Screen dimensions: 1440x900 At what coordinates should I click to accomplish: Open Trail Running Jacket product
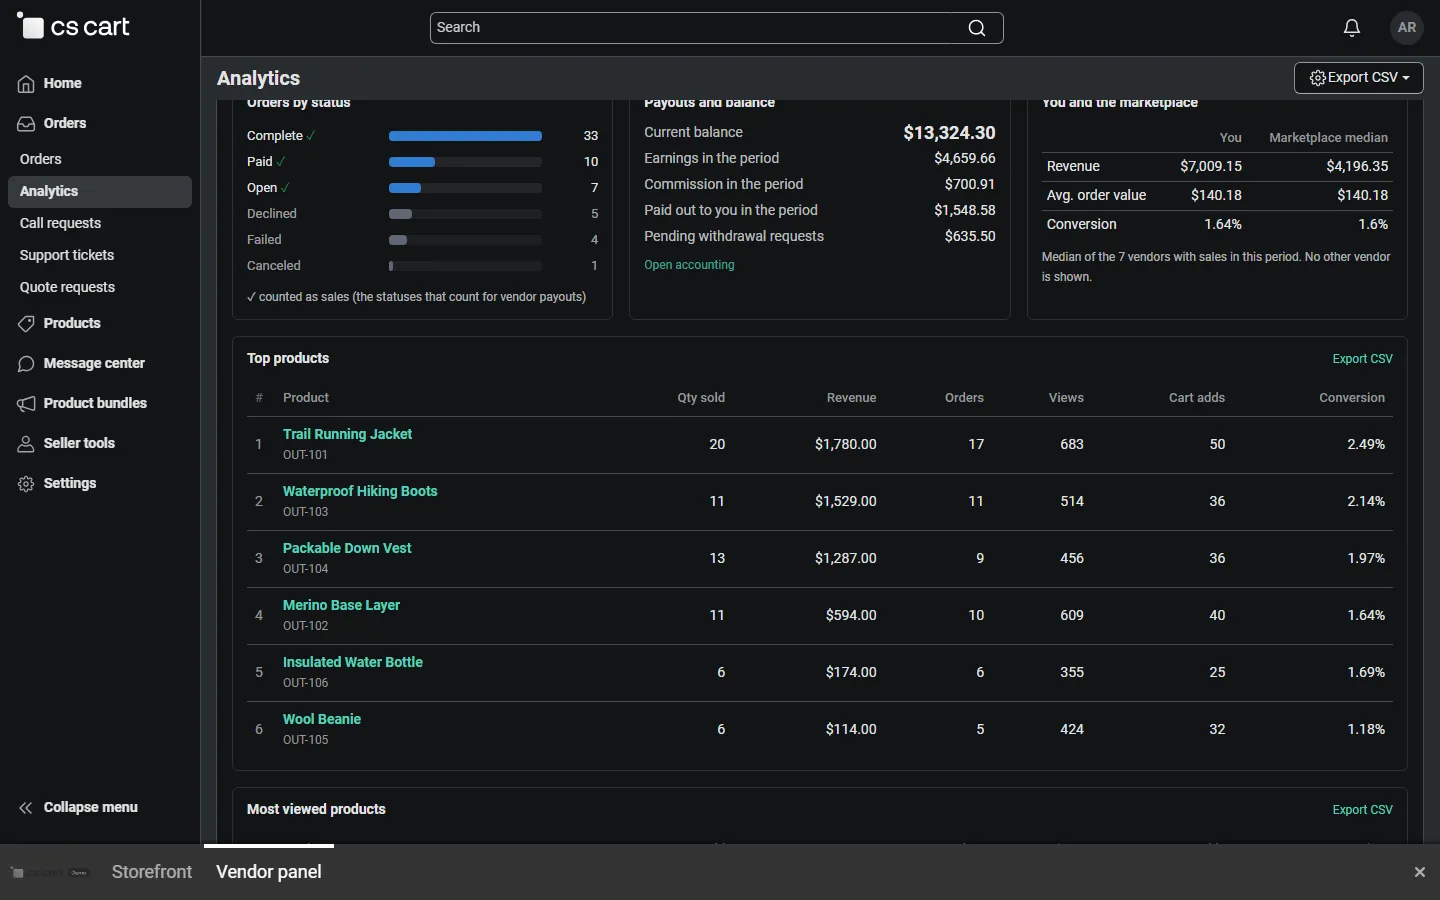click(x=347, y=435)
